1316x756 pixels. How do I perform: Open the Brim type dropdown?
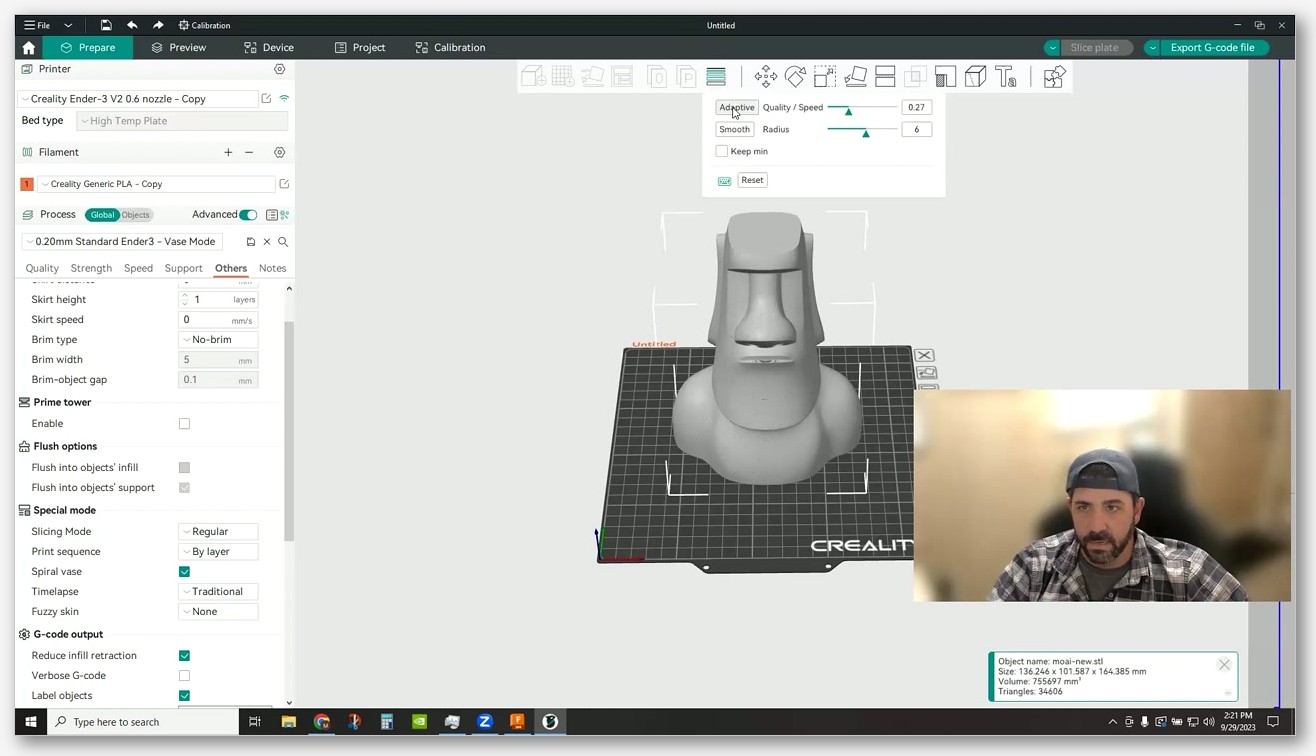click(218, 340)
